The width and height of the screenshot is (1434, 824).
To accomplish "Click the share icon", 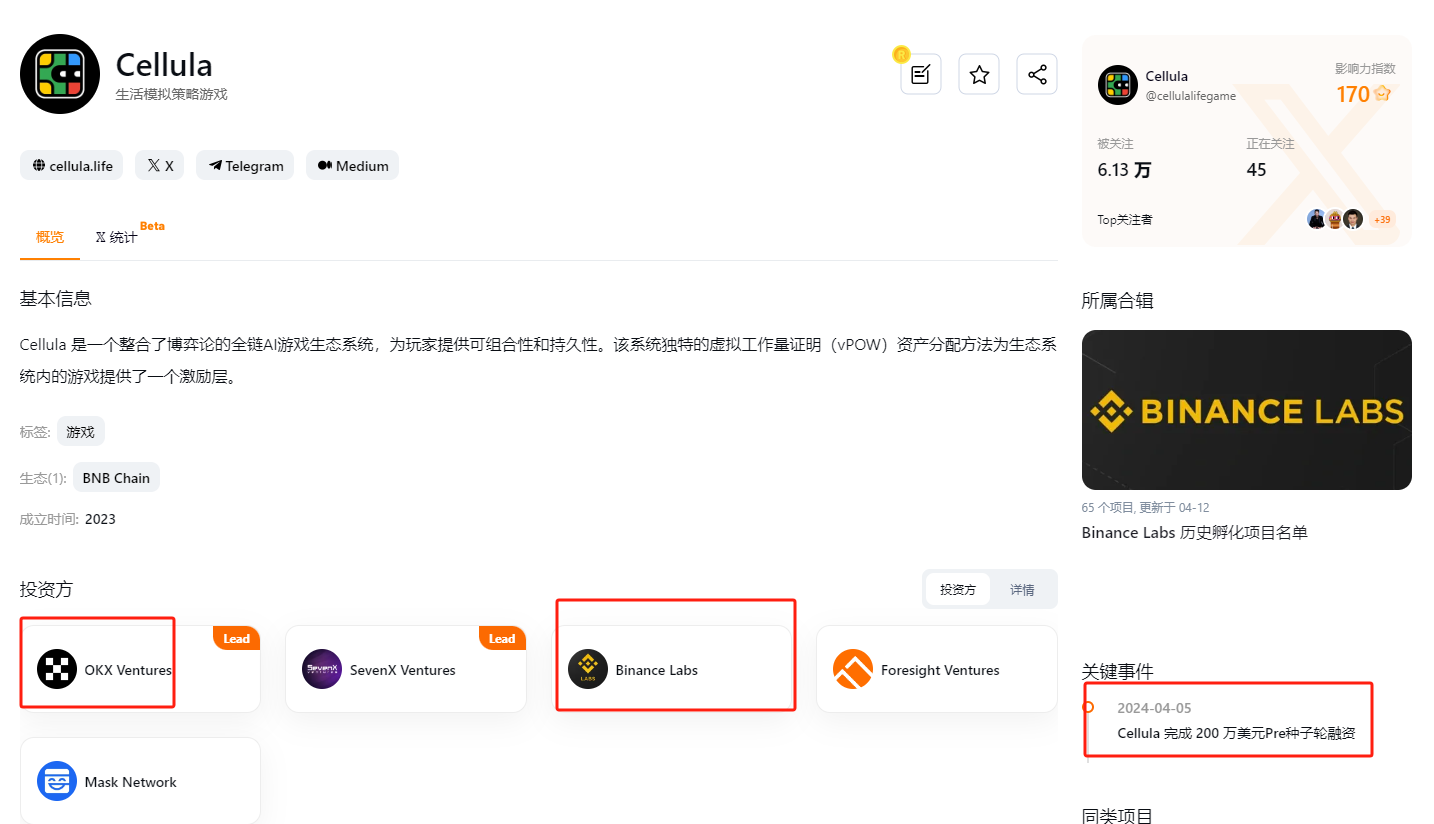I will point(1037,75).
